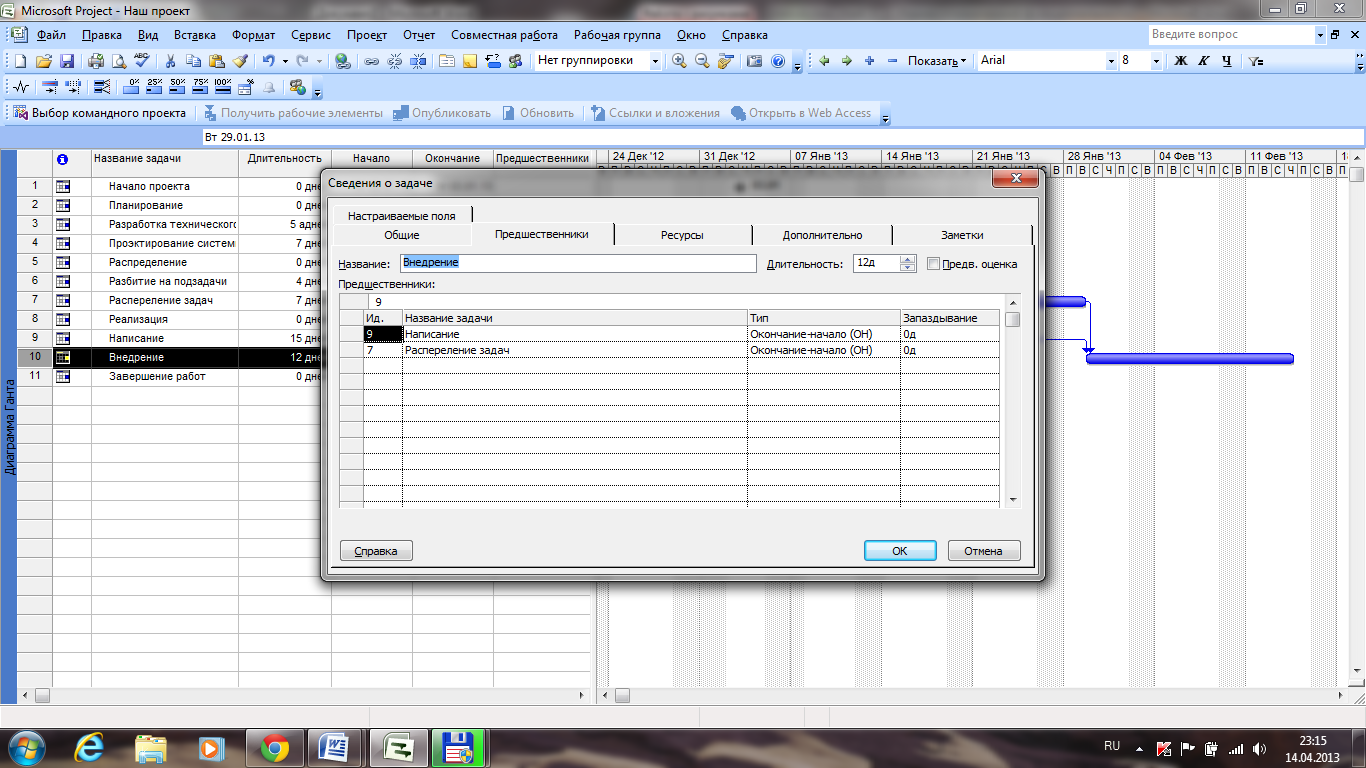
Task: Click the Отмена button
Action: [x=983, y=551]
